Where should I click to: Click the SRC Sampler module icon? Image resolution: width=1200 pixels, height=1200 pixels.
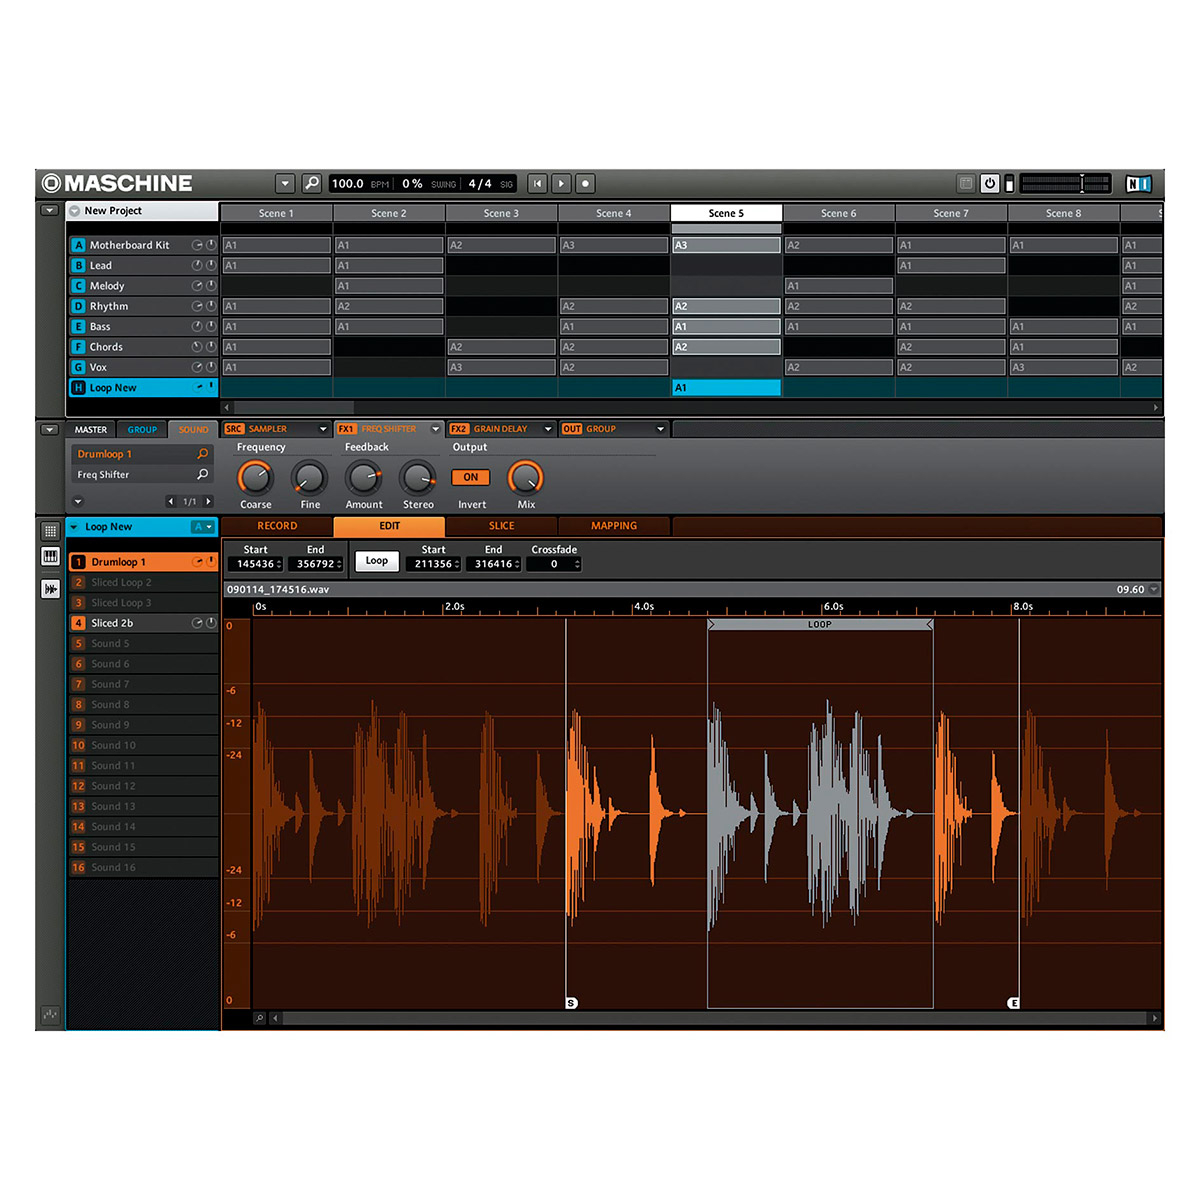(x=234, y=429)
